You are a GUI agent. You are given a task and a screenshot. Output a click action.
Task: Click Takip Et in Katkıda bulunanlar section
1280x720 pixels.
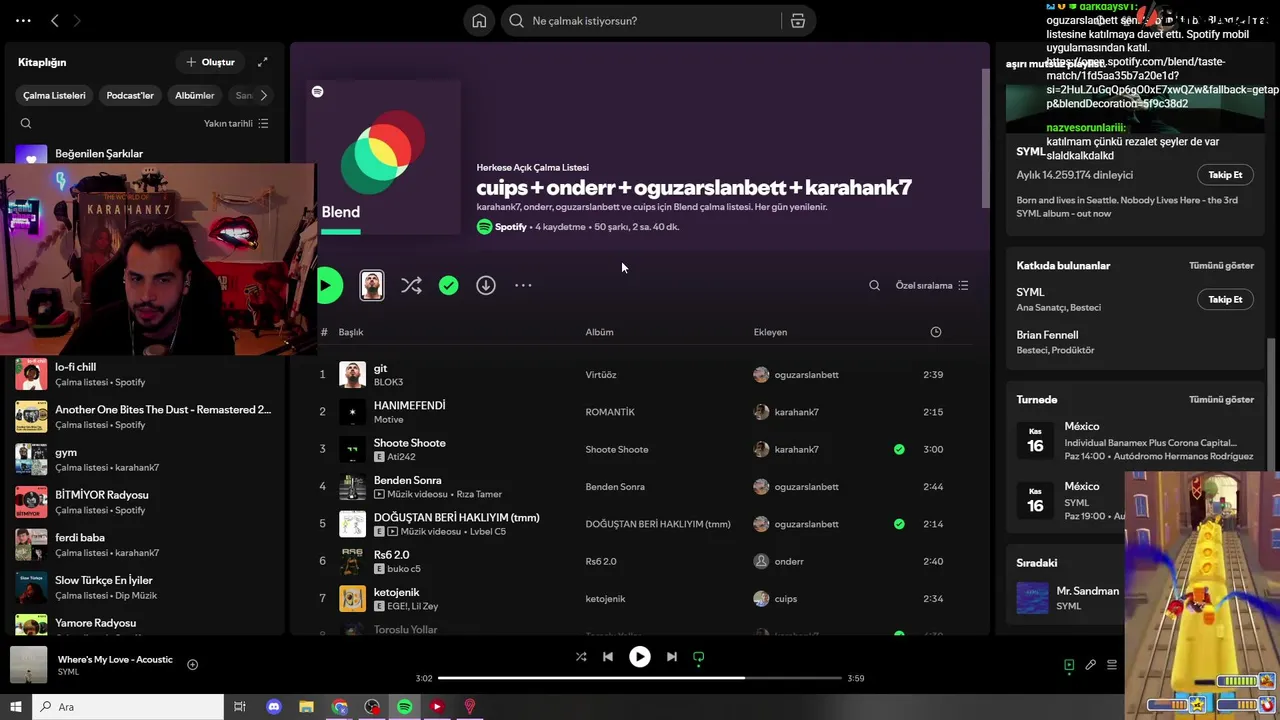[x=1225, y=299]
